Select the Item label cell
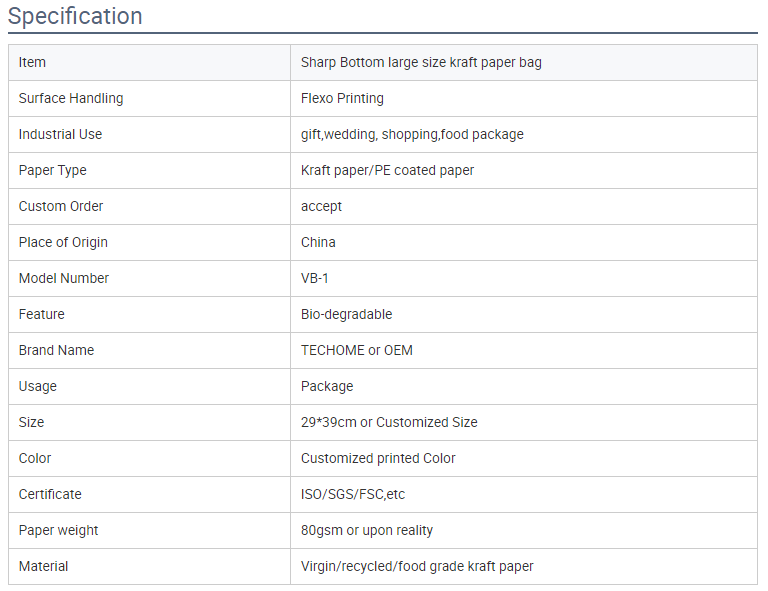Screen dimensions: 768x591 (149, 63)
